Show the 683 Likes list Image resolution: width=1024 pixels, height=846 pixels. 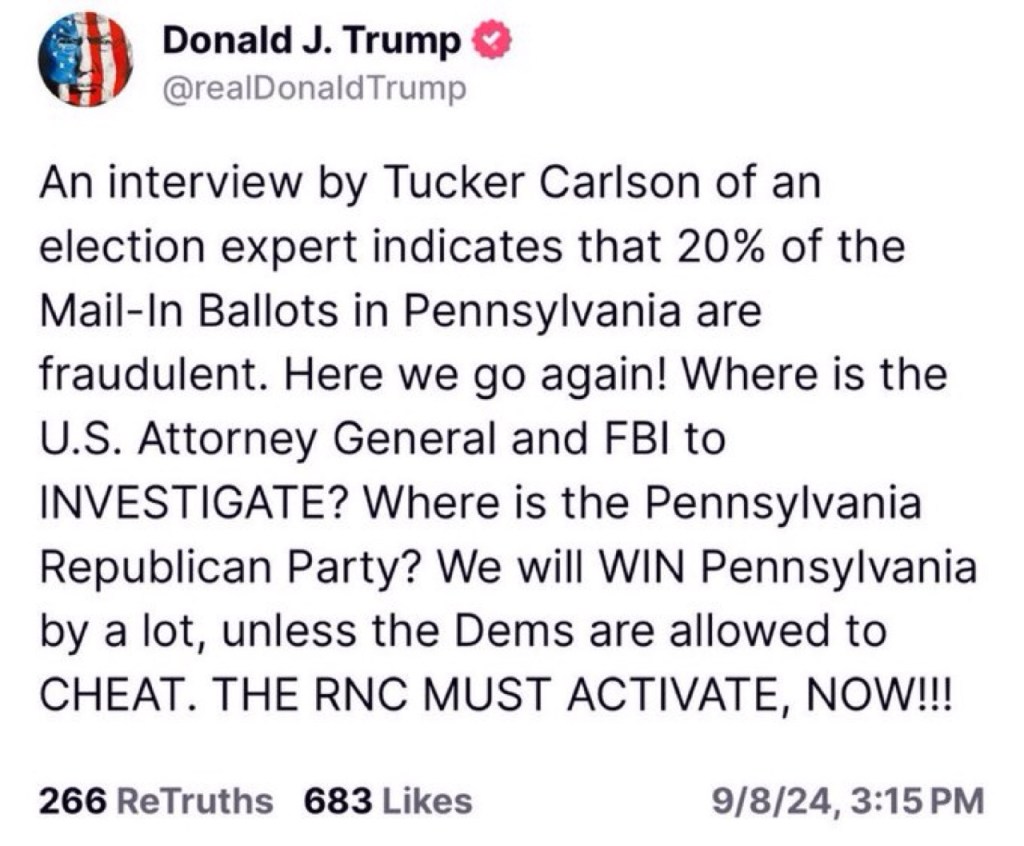pos(386,801)
